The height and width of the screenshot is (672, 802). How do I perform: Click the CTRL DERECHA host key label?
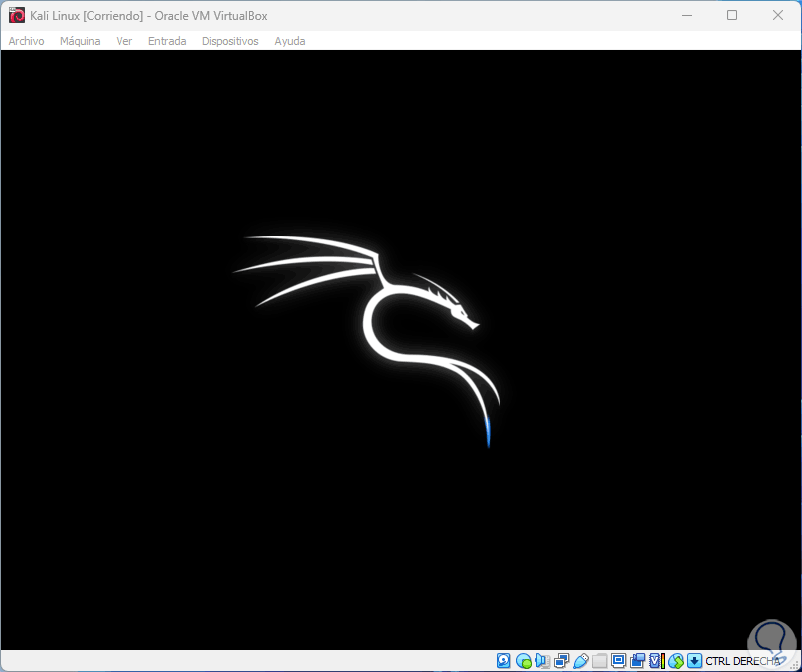point(743,661)
